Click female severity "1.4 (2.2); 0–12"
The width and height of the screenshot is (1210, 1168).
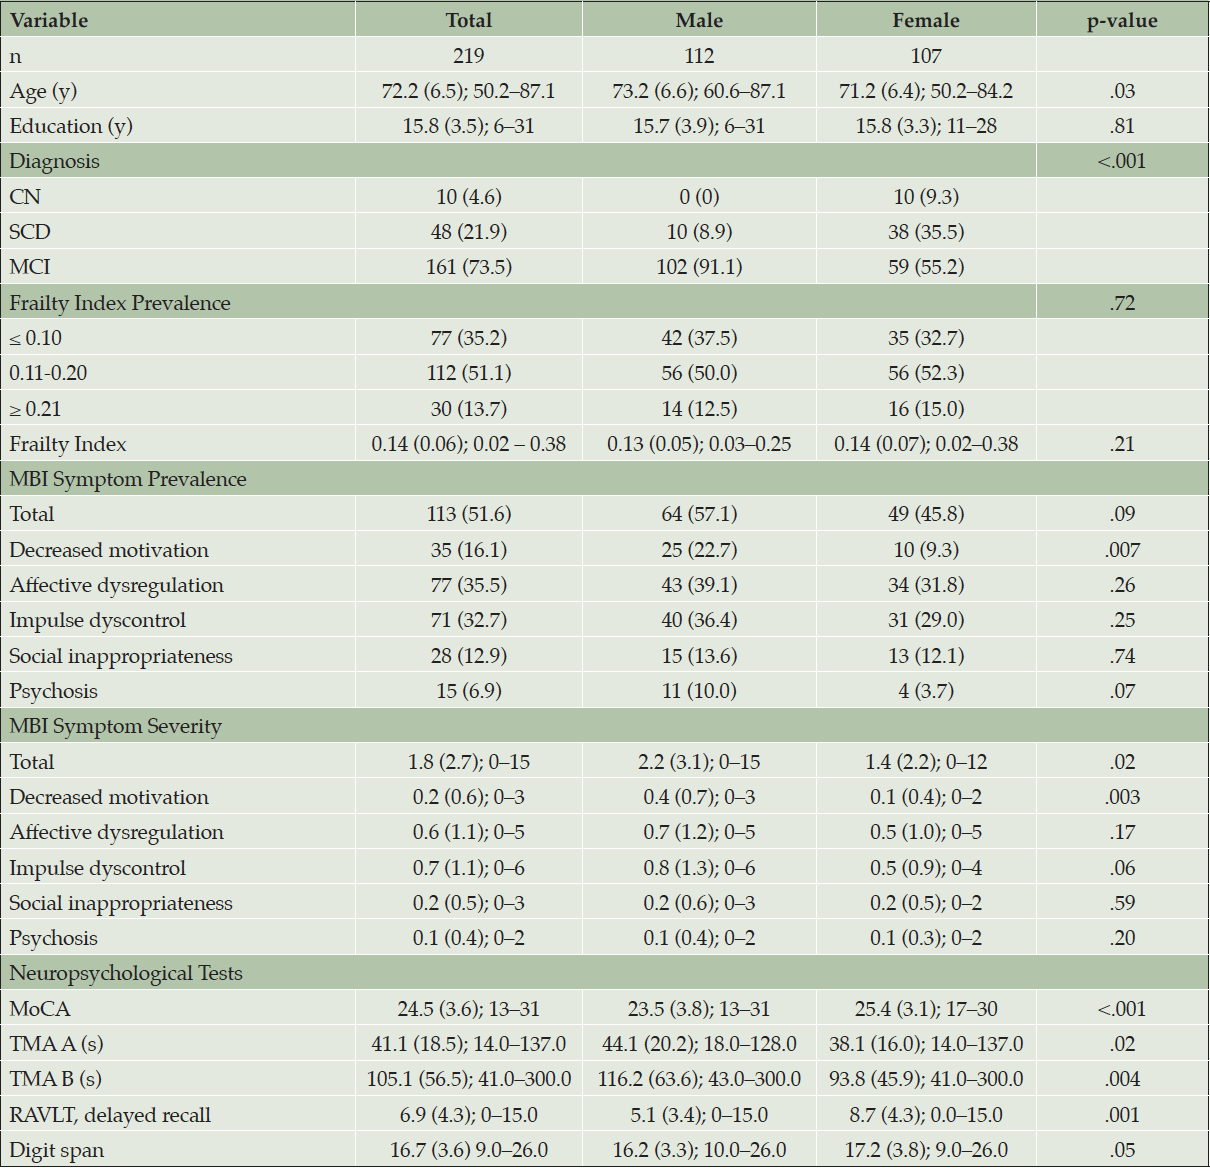point(926,762)
